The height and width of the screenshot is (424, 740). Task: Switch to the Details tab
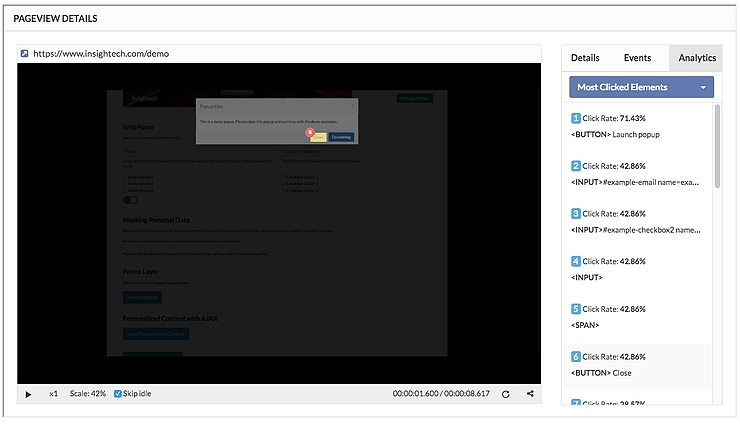click(585, 58)
